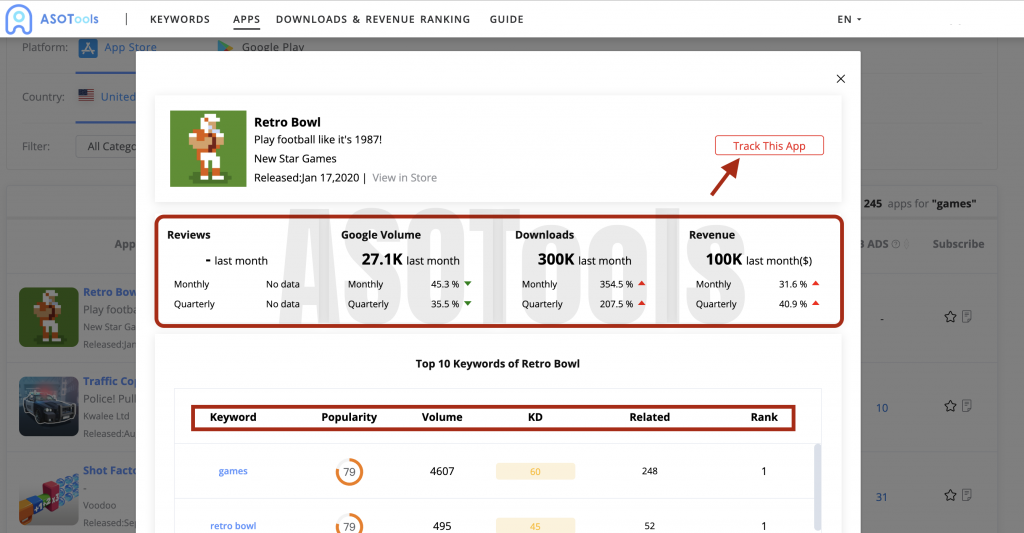Click Google Volume monthly 45.3 % down arrow

pos(468,283)
